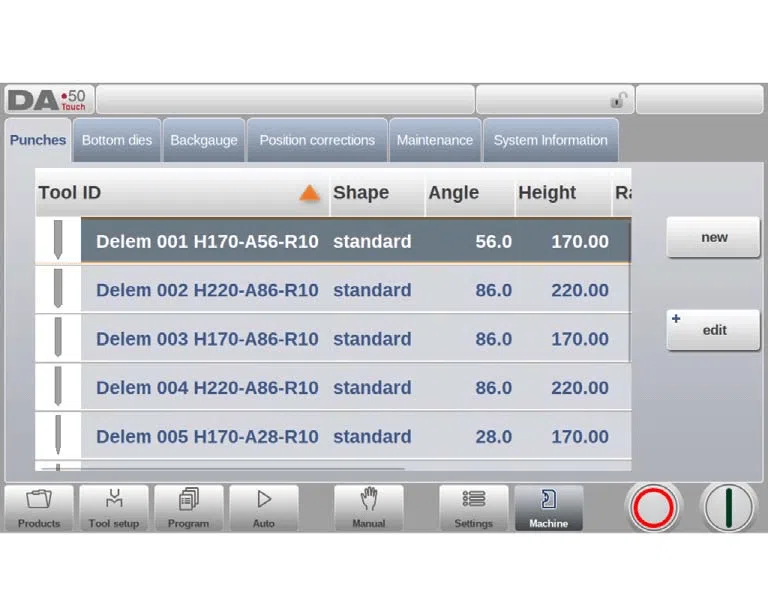The image size is (768, 615).
Task: Open the Backgauge tab
Action: [x=204, y=140]
